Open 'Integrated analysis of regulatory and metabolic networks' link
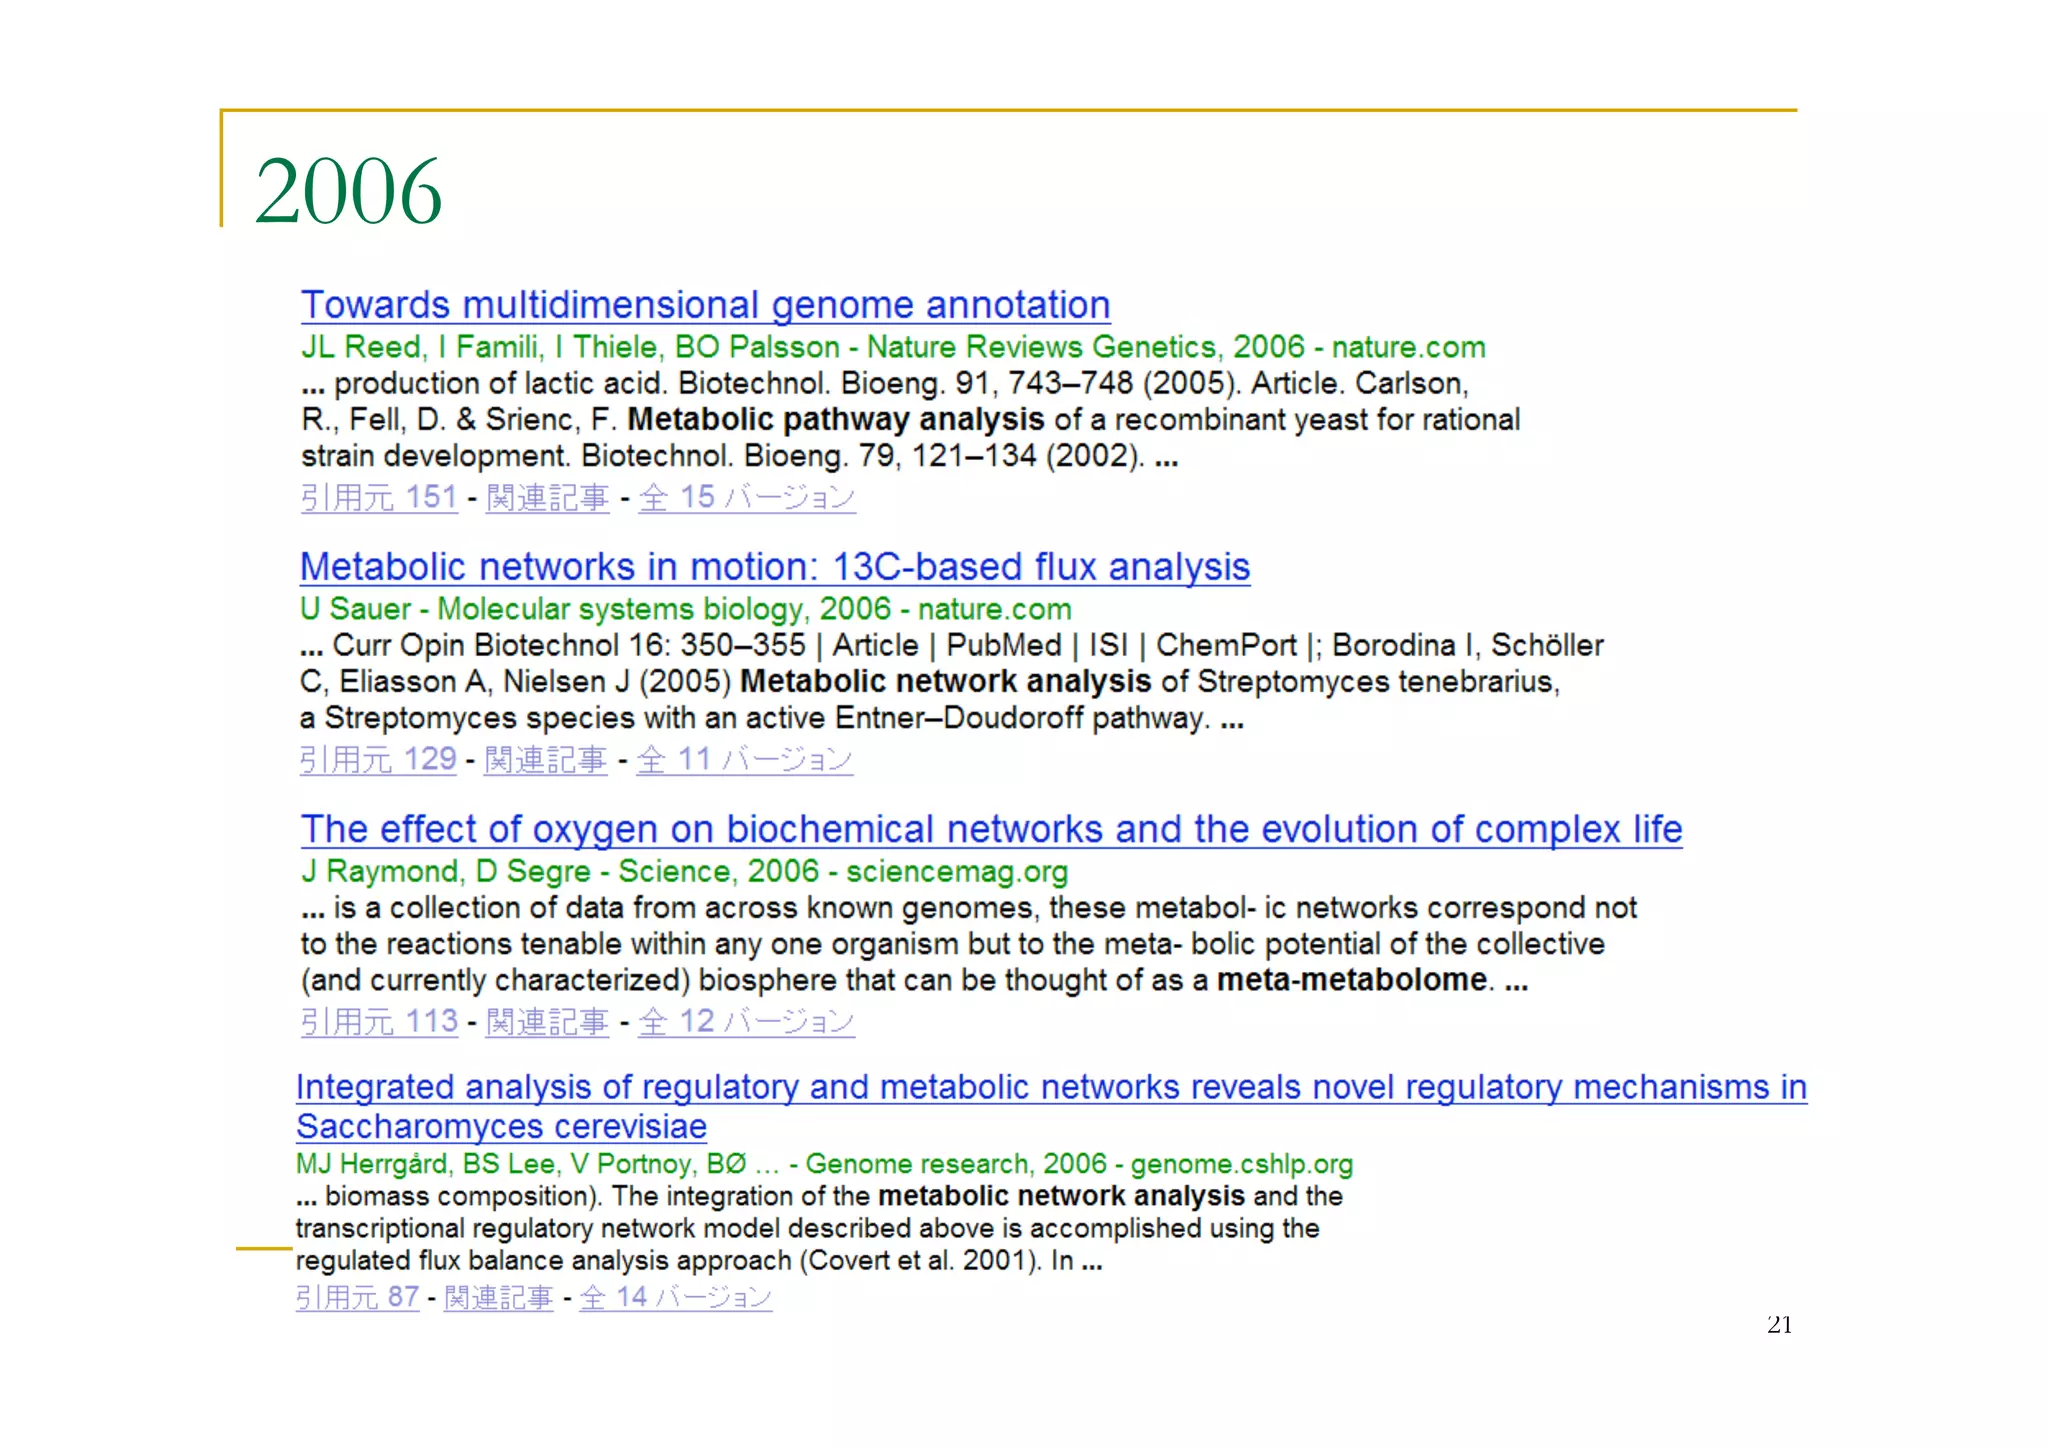Screen dimensions: 2048x1447 tap(1050, 1087)
